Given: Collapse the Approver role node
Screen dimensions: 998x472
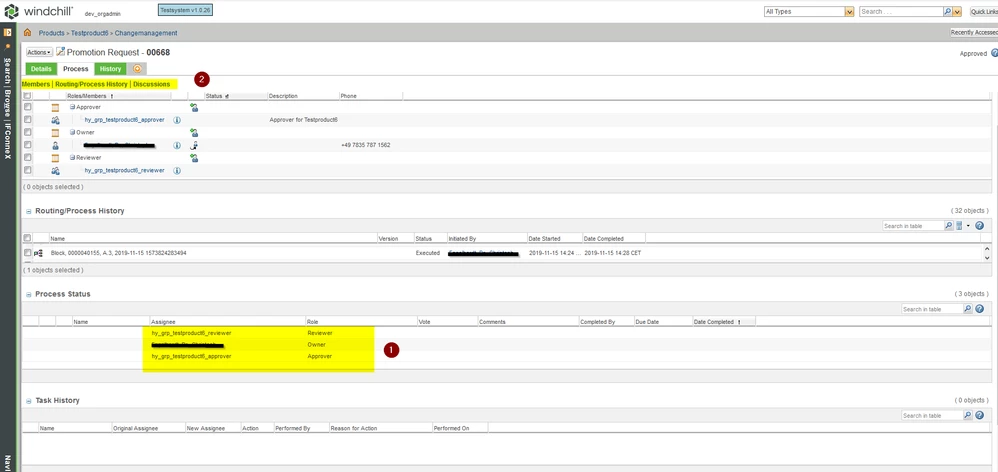Looking at the screenshot, I should [73, 107].
